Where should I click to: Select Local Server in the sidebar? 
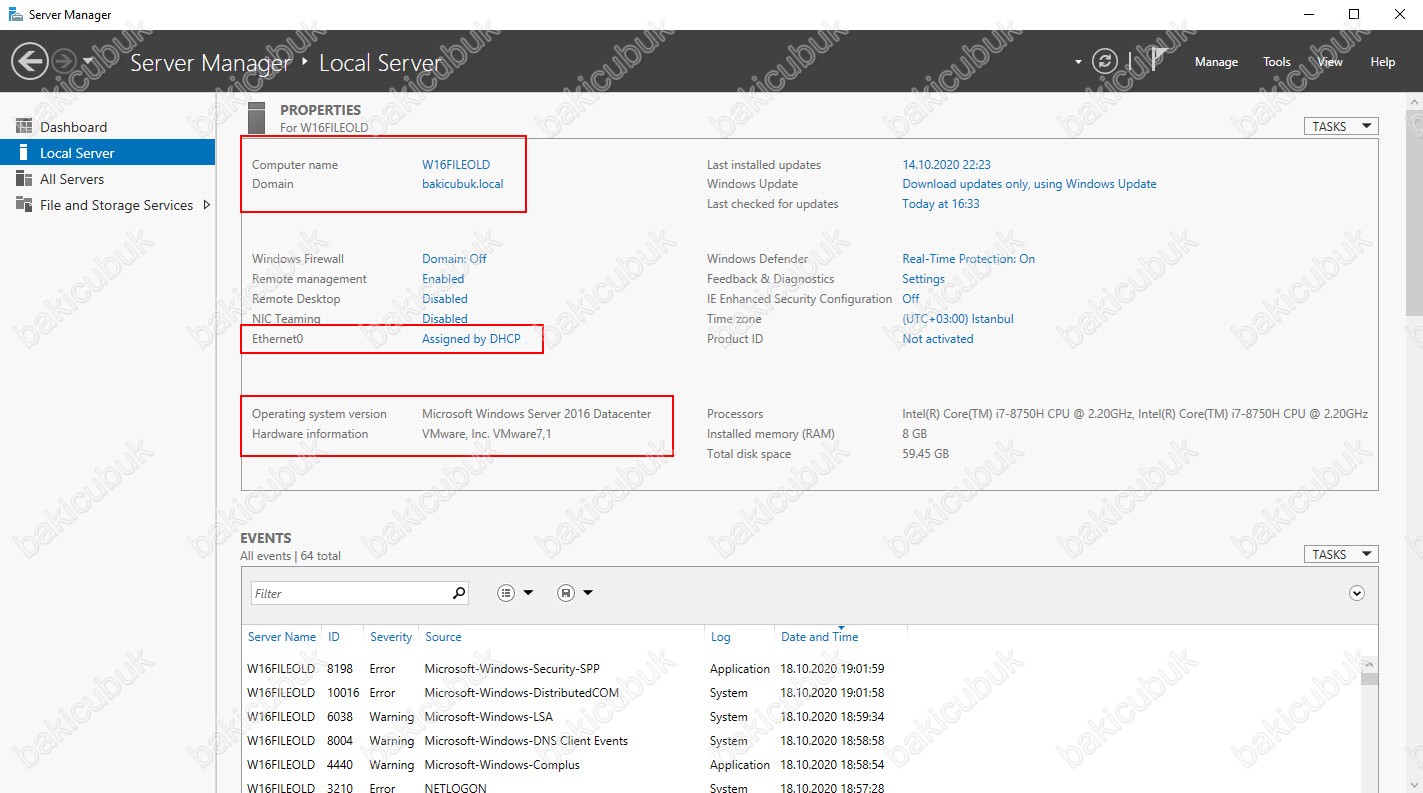(107, 153)
